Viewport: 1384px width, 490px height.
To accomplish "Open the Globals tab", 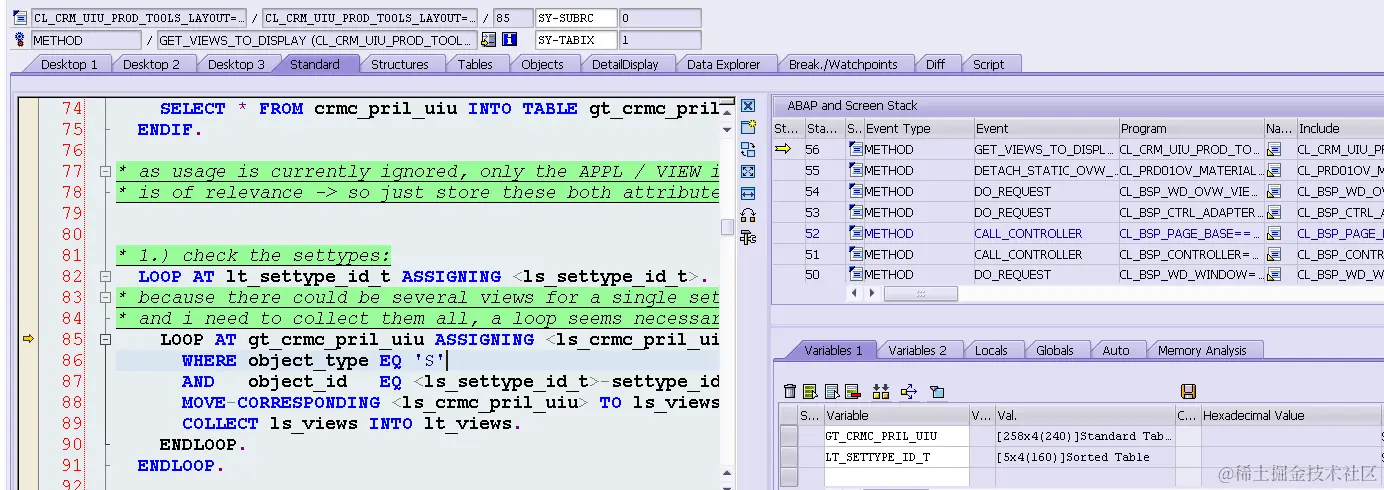I will point(1055,350).
